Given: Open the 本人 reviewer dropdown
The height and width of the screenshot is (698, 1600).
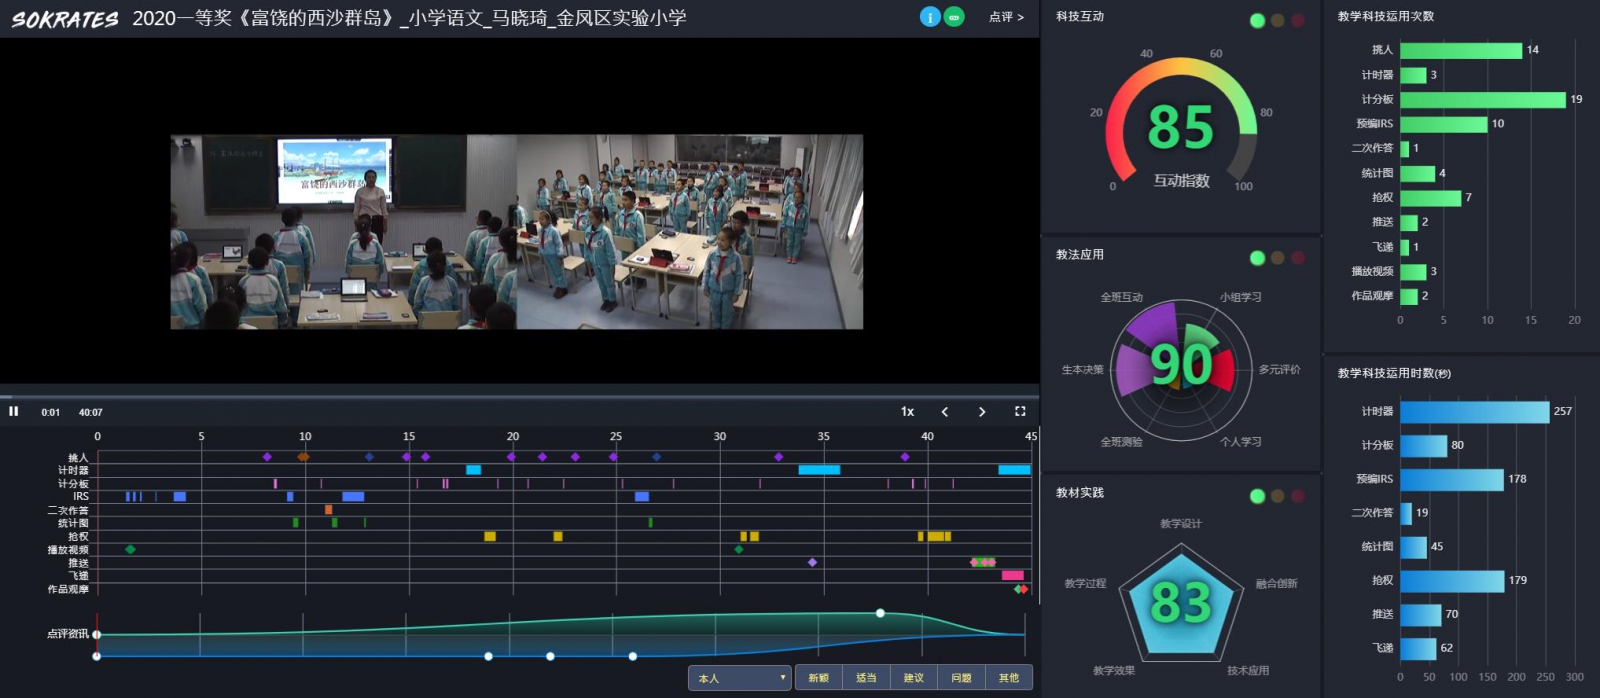Looking at the screenshot, I should 740,678.
